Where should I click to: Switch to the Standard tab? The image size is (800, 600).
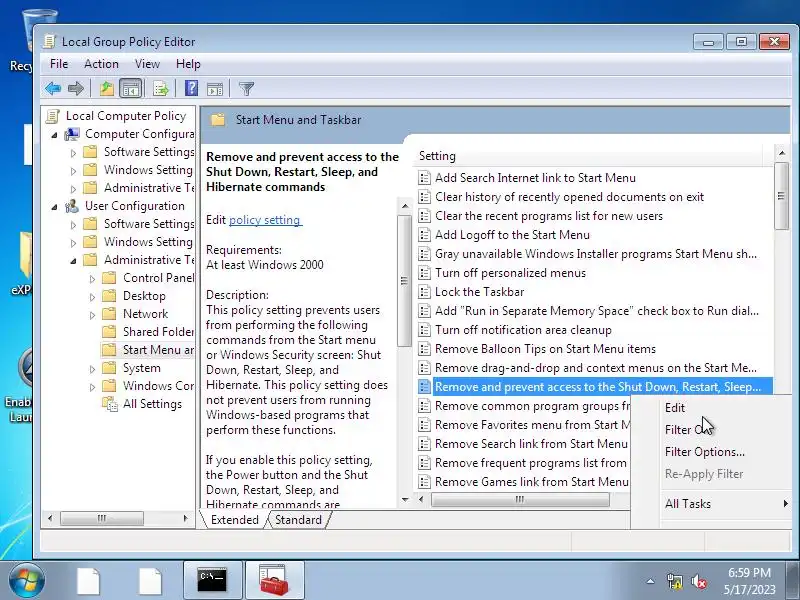pos(298,520)
